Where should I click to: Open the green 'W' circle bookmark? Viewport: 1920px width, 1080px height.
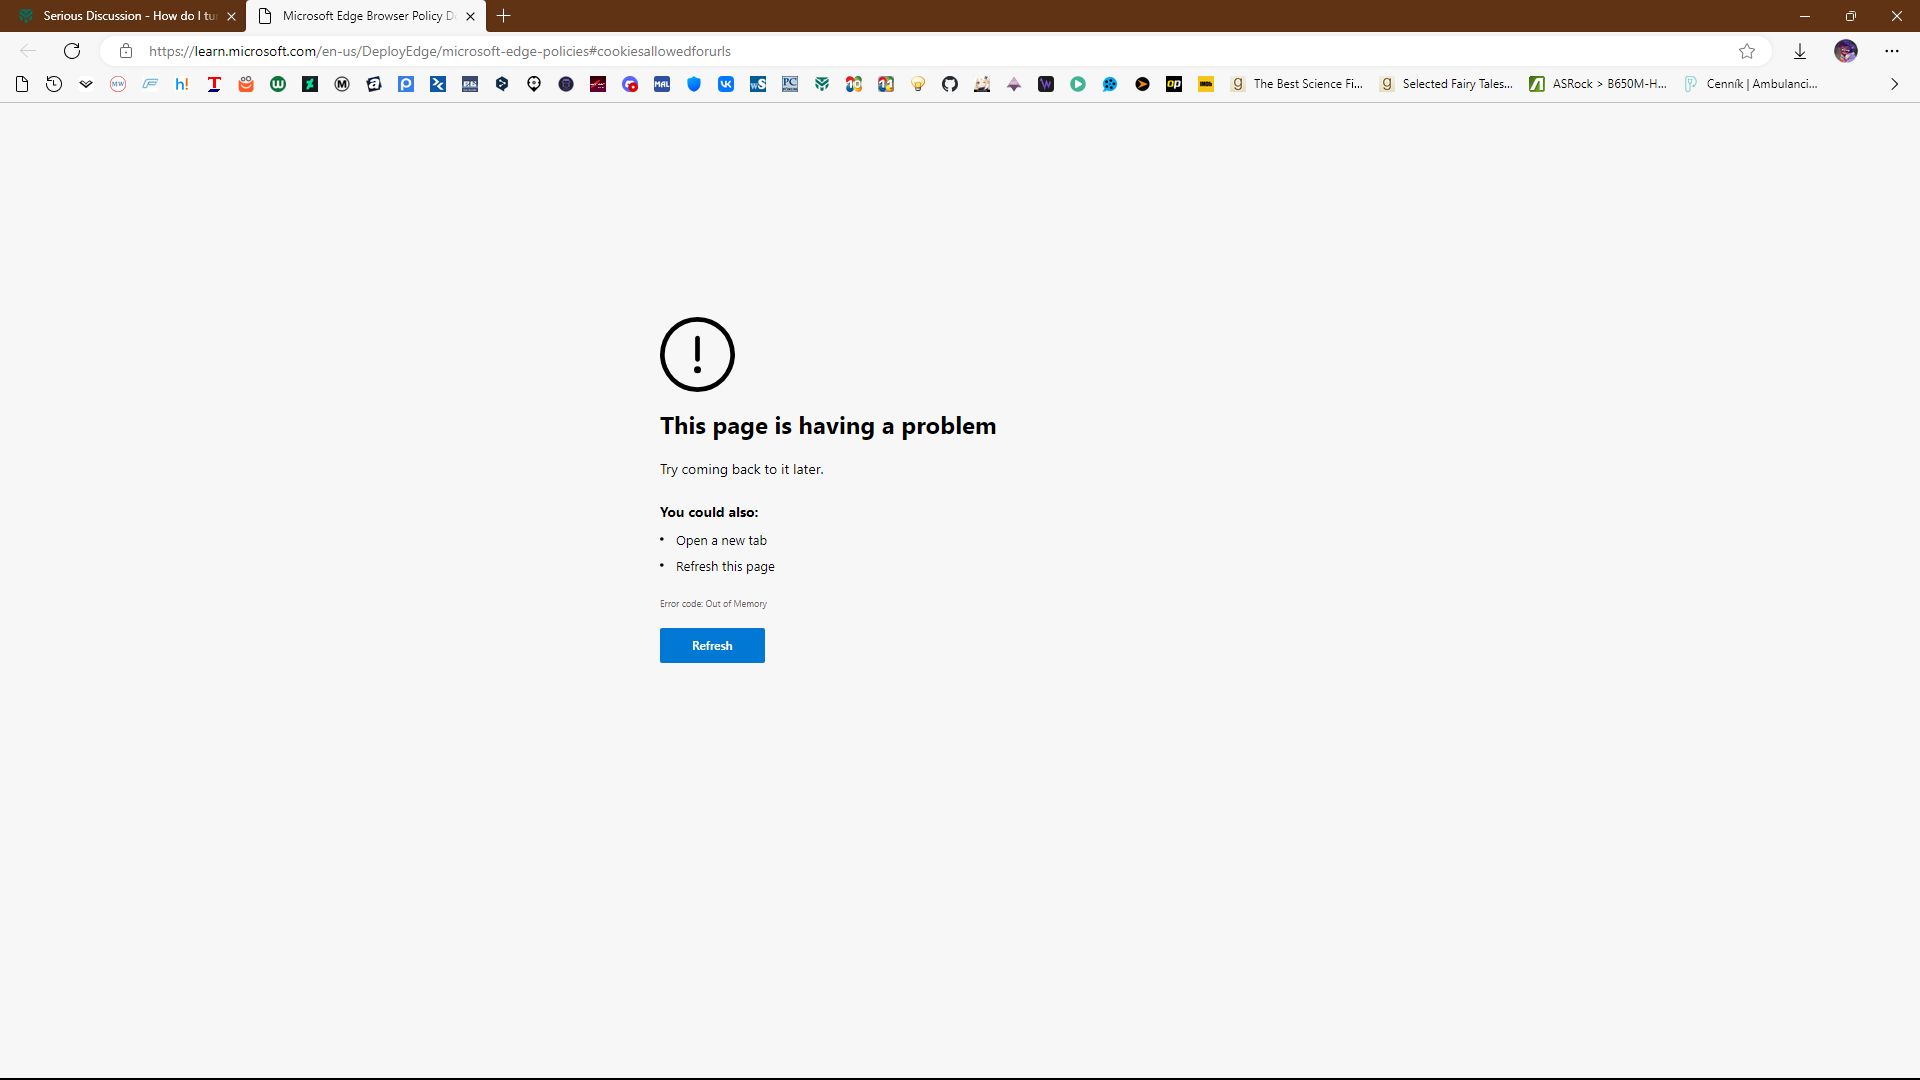point(278,84)
